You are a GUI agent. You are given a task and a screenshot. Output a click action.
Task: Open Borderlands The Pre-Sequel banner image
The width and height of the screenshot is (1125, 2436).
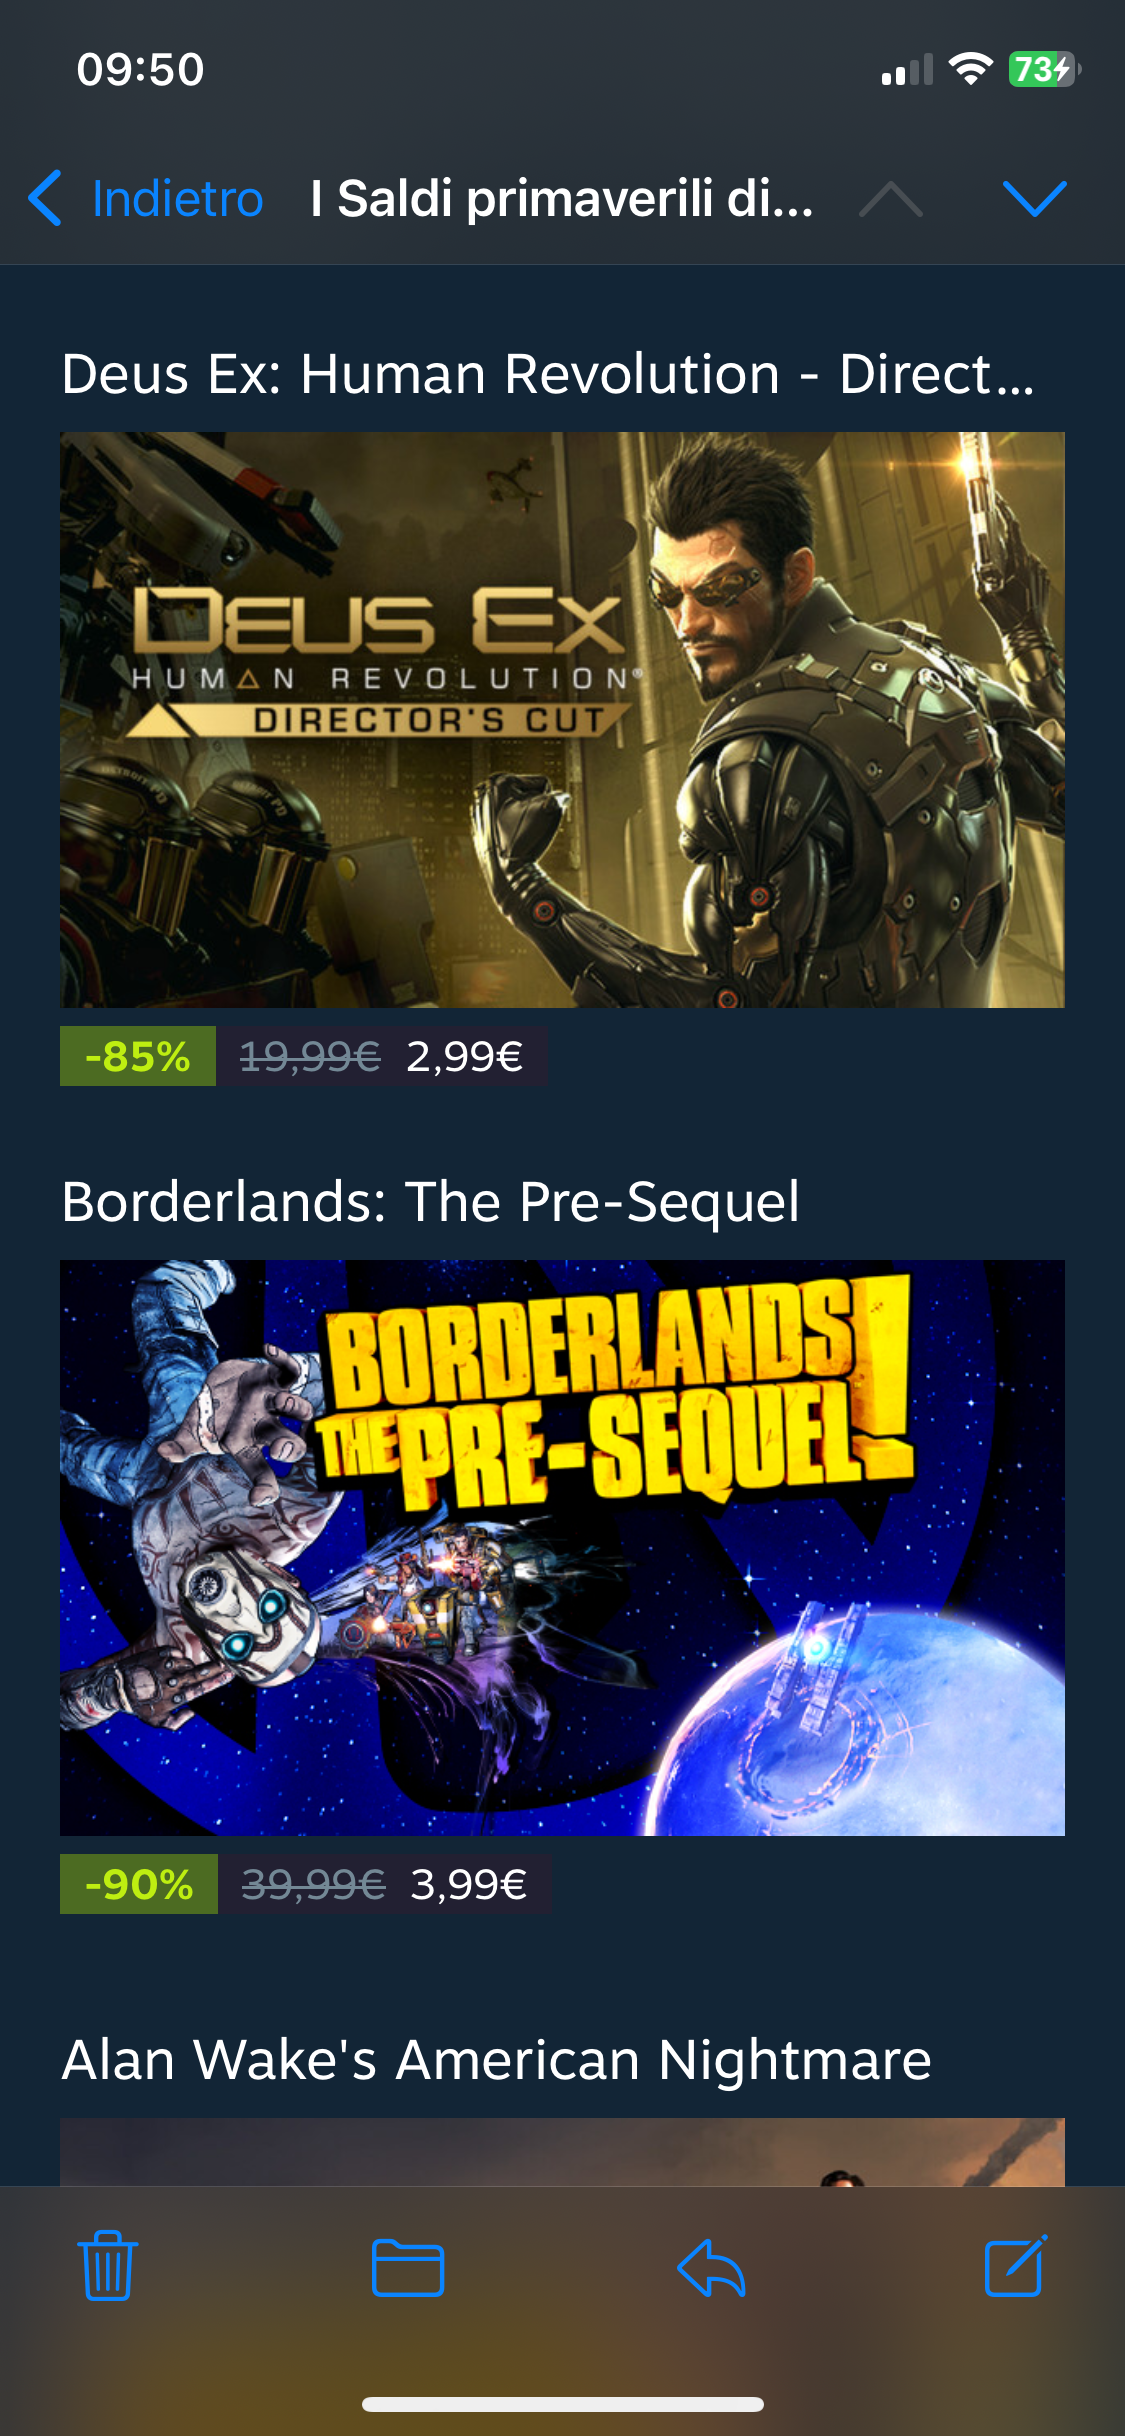(x=562, y=1548)
